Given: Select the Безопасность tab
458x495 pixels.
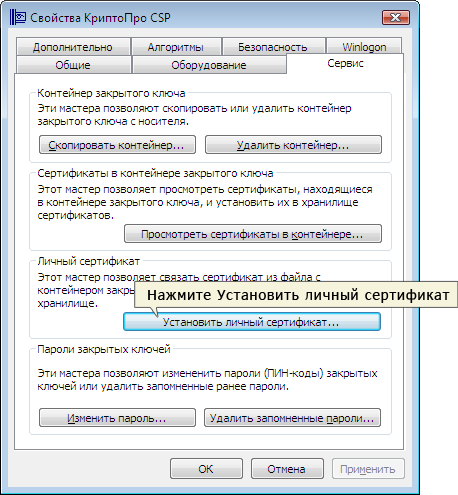Looking at the screenshot, I should pyautogui.click(x=273, y=47).
